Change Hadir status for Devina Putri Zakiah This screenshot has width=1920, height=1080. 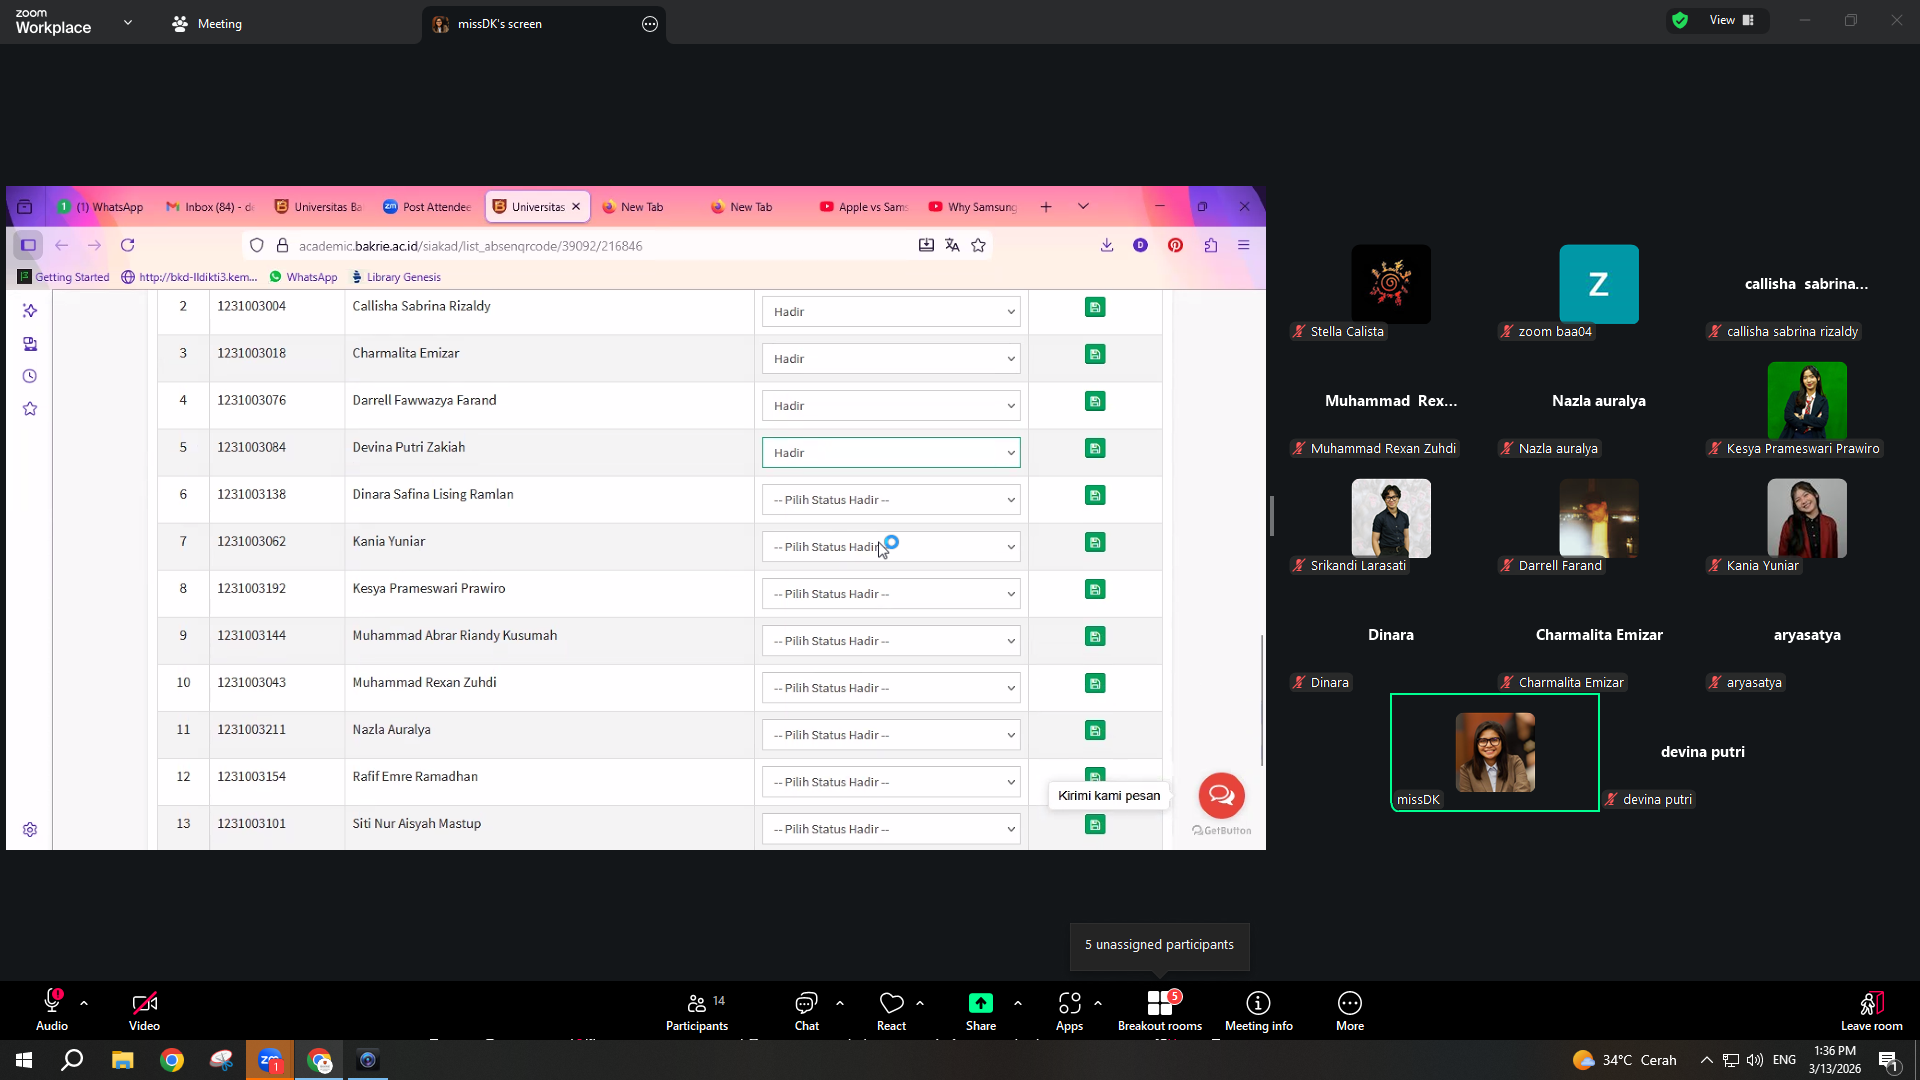(x=891, y=453)
